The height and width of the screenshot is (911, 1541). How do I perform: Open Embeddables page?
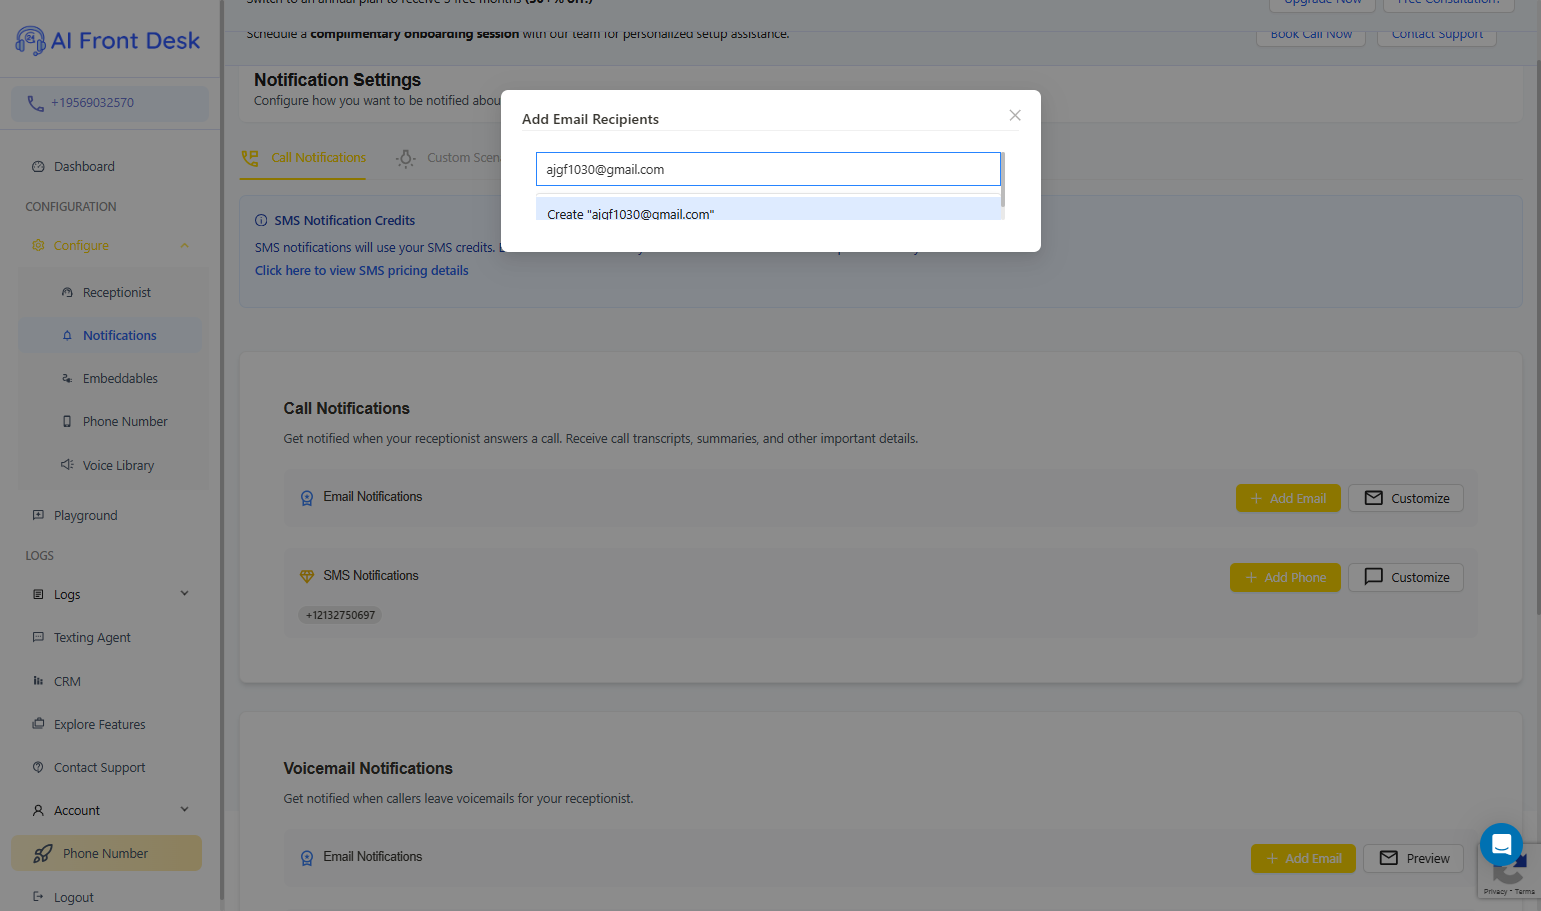[x=120, y=379]
